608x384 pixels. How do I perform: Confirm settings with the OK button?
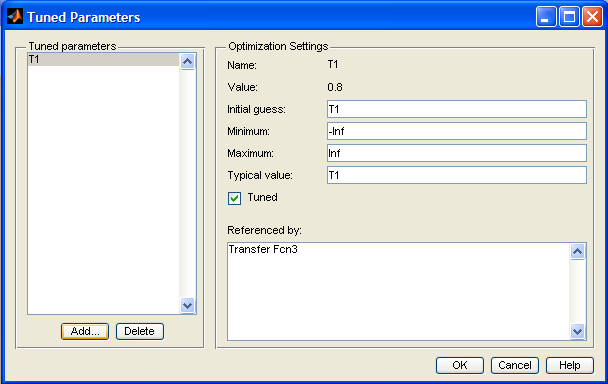[x=460, y=365]
